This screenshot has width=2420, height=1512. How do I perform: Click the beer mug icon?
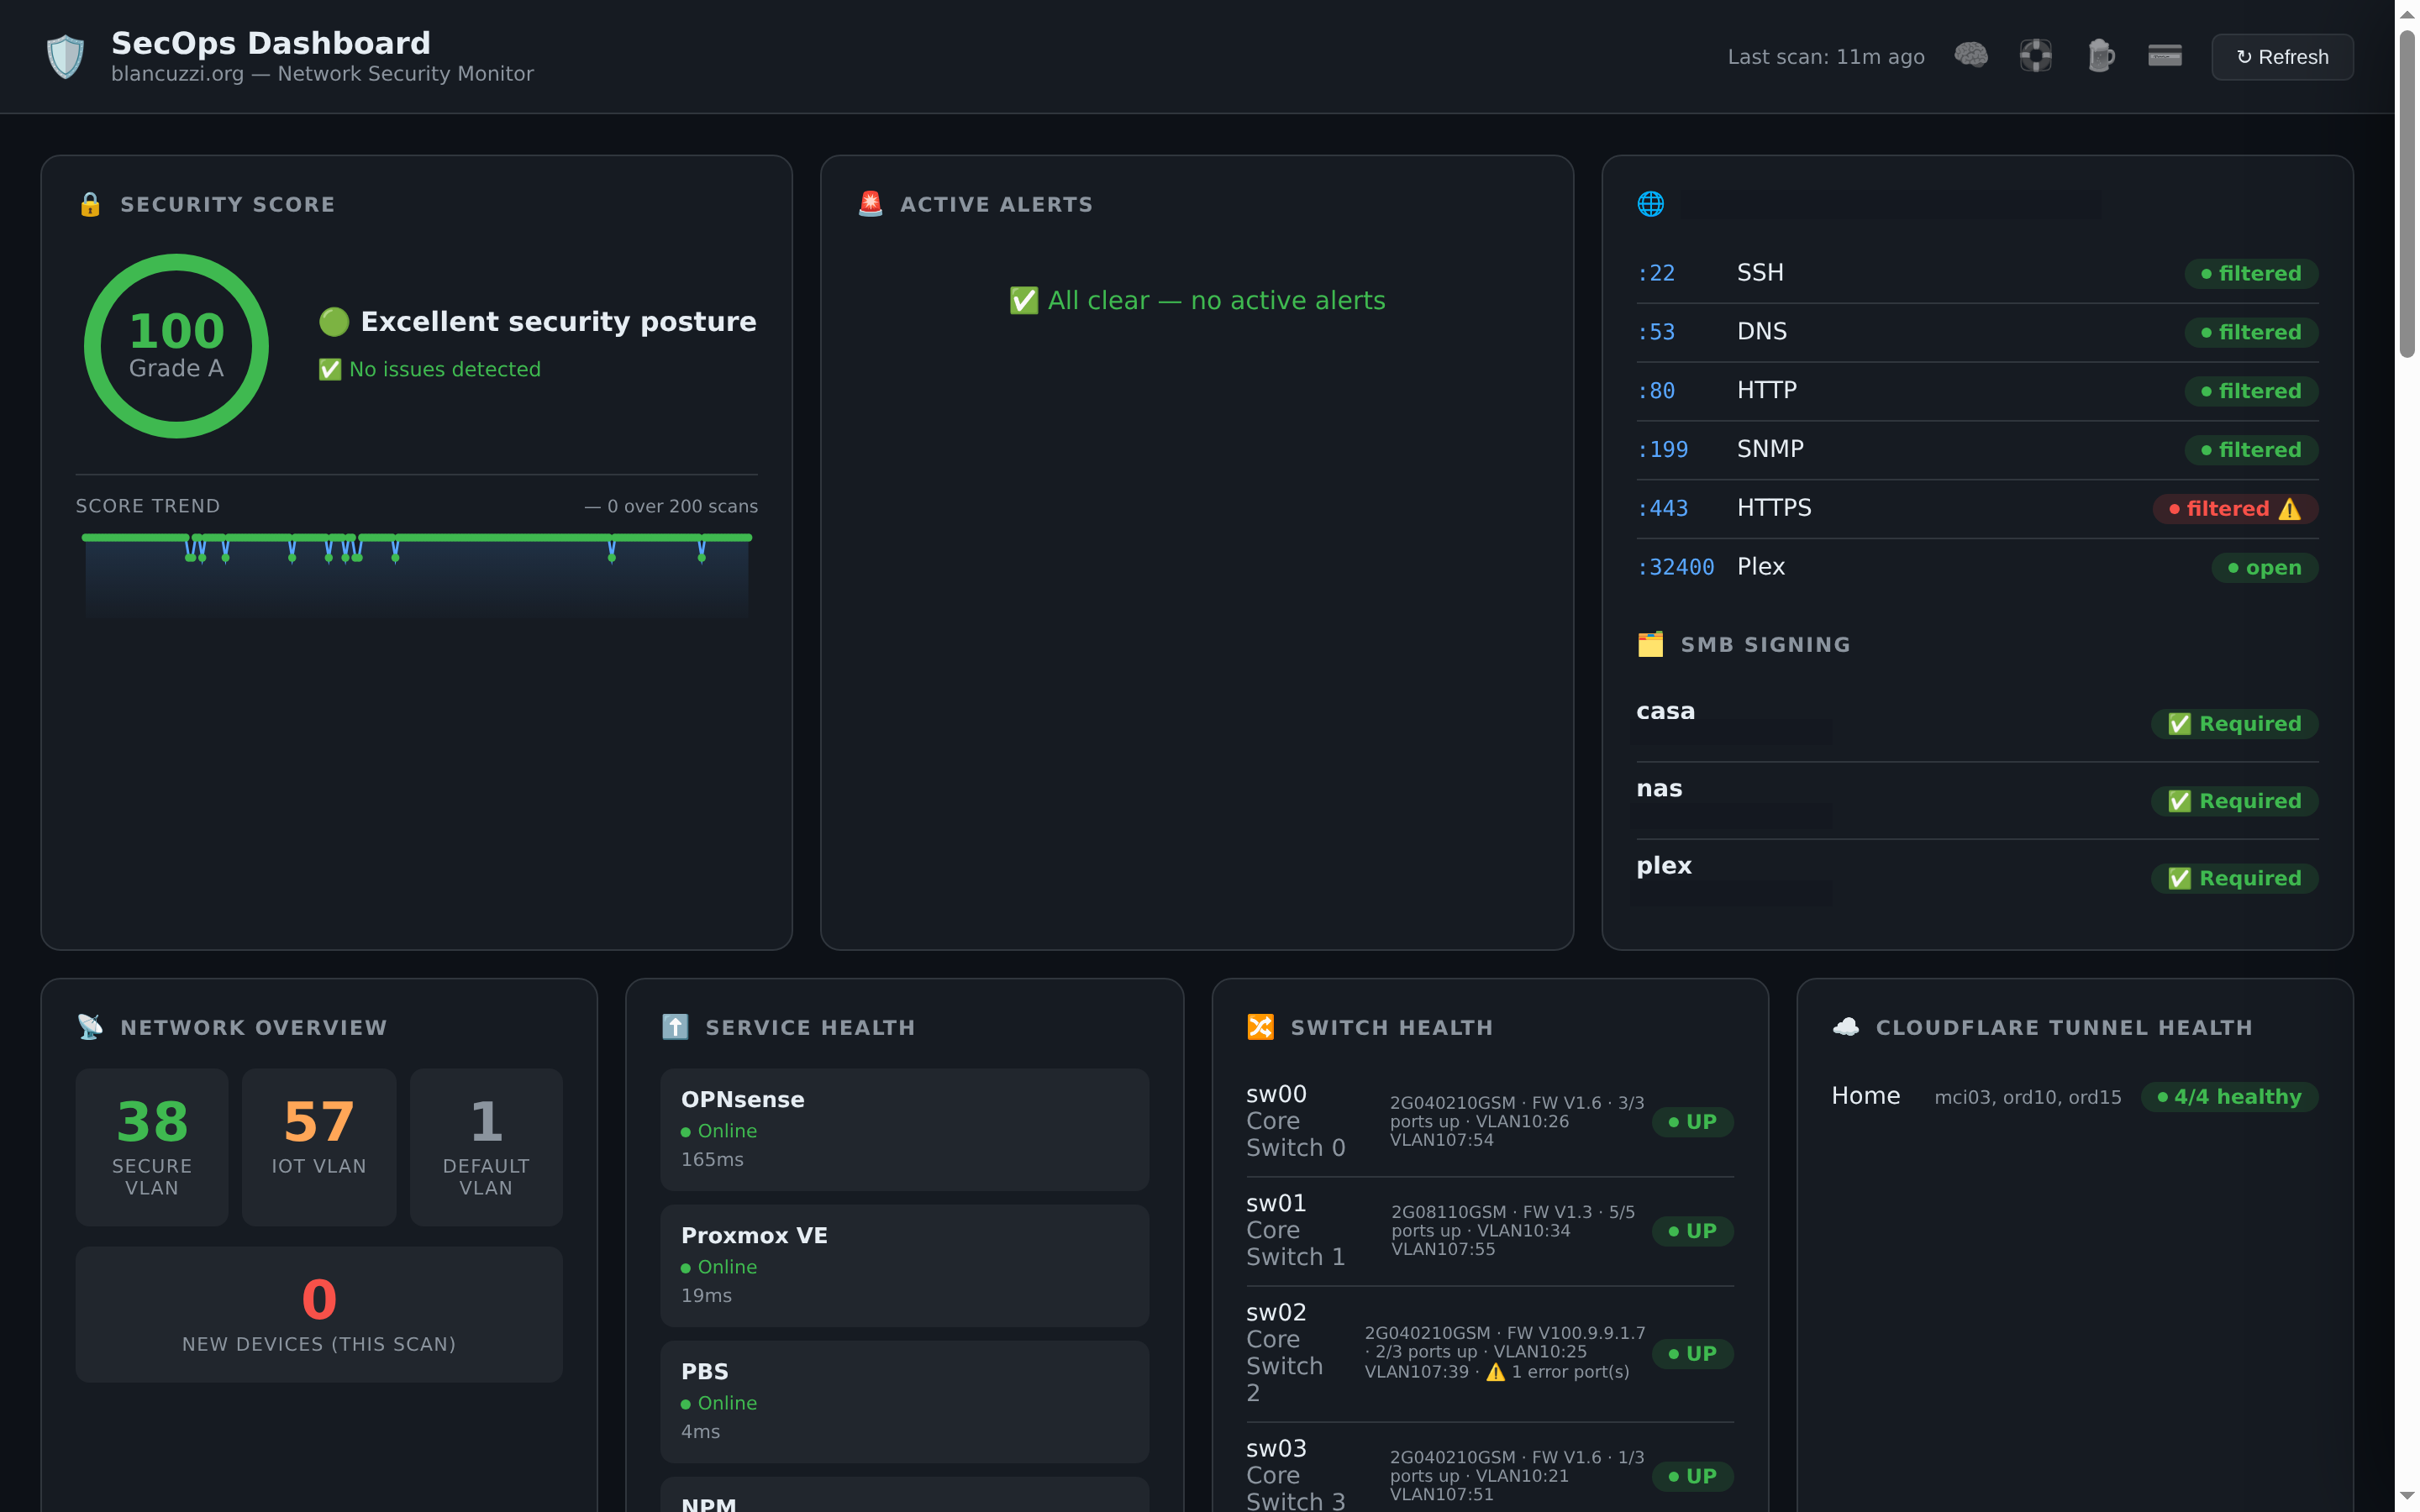[2100, 56]
